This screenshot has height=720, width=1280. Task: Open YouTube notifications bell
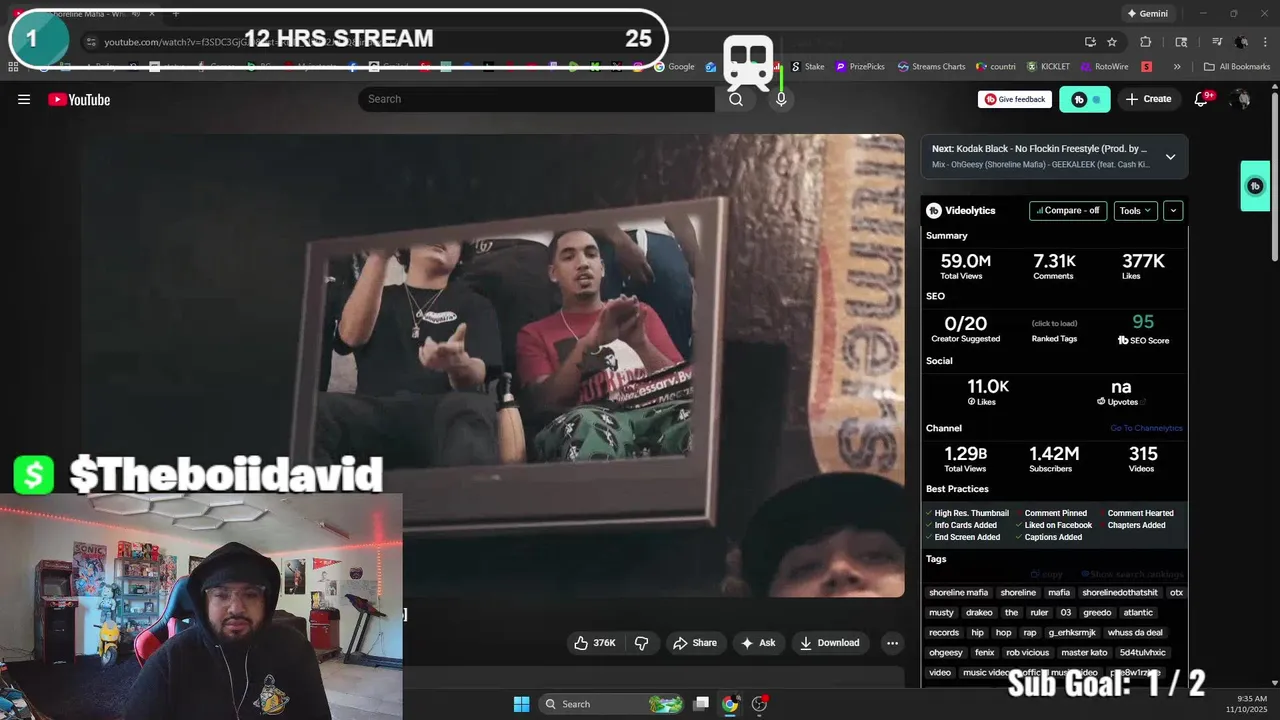coord(1202,99)
